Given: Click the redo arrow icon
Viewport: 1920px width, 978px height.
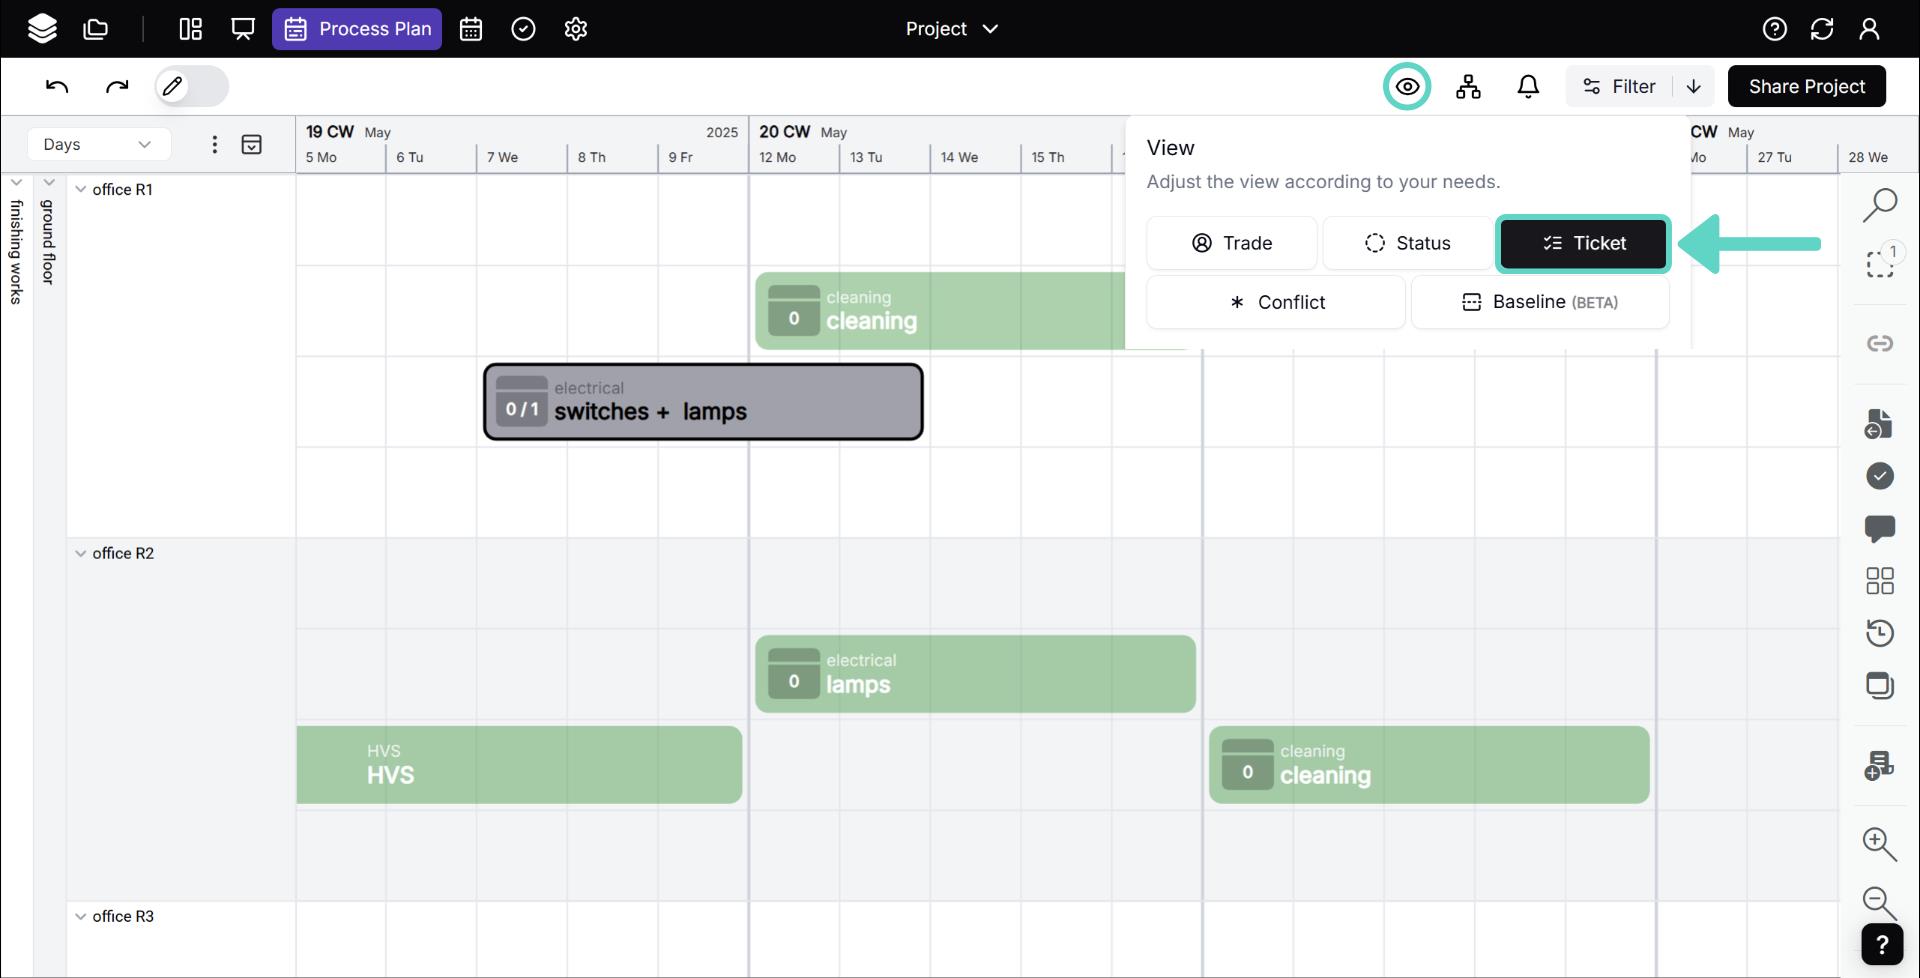Looking at the screenshot, I should tap(117, 86).
